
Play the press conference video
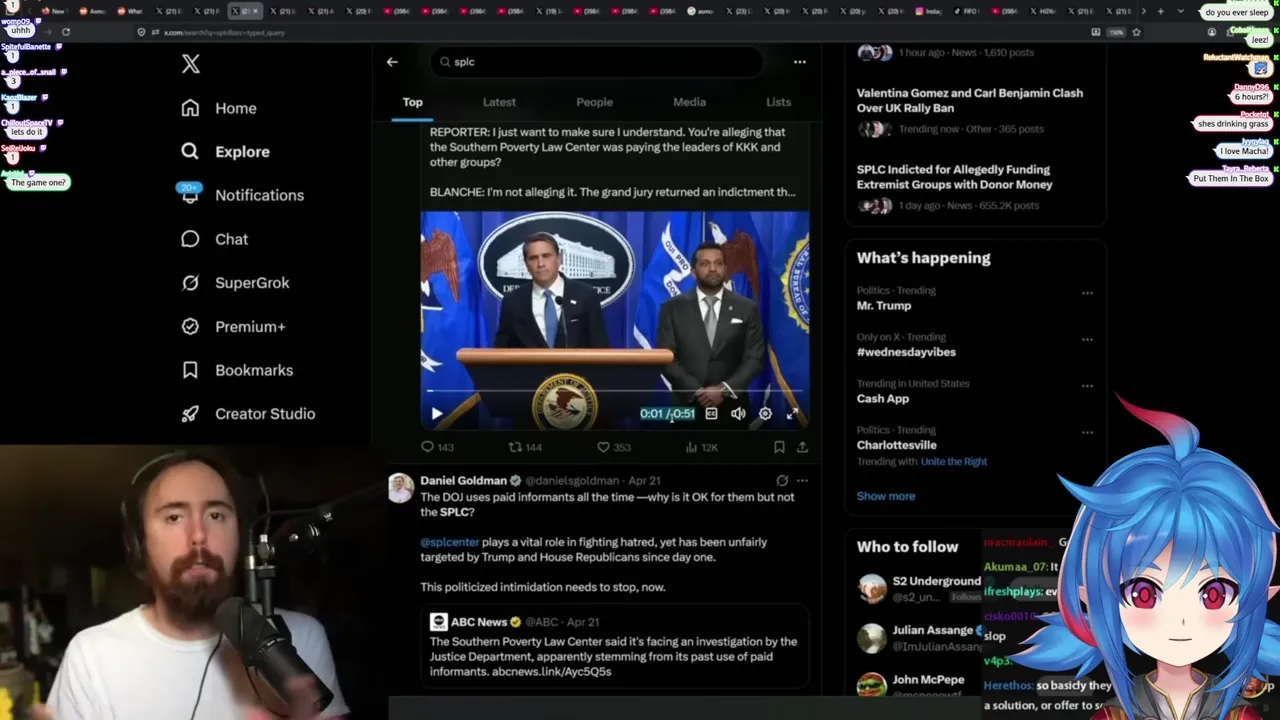click(437, 413)
